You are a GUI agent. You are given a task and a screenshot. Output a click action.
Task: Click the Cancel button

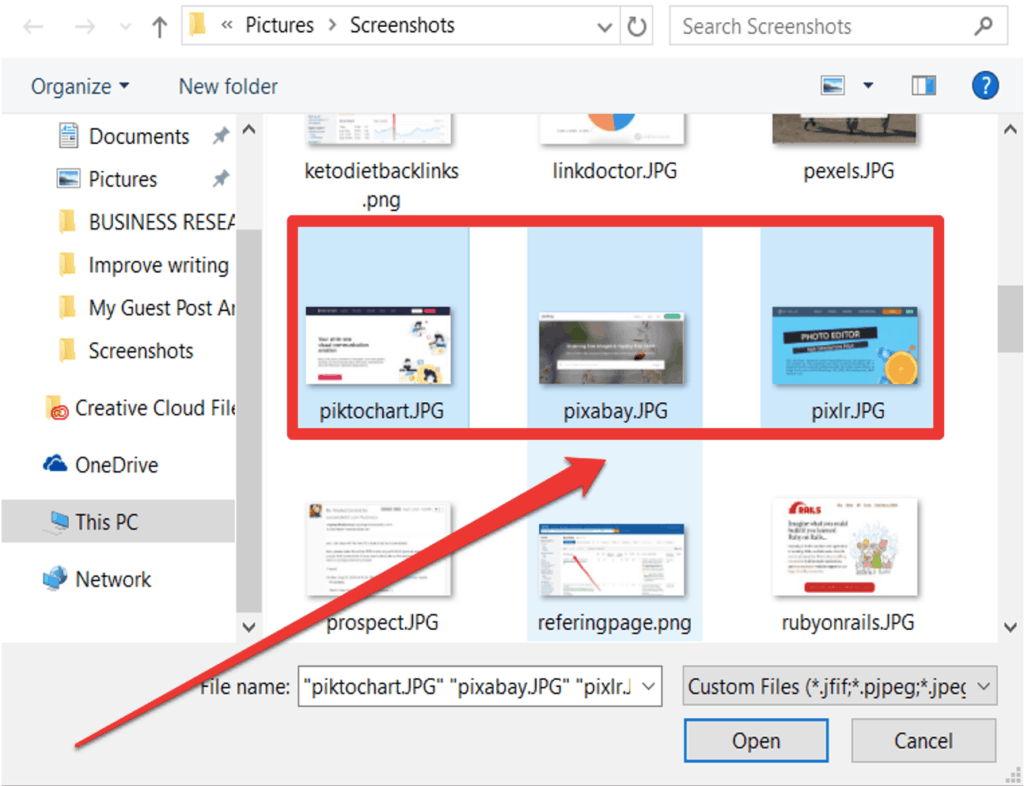(923, 741)
